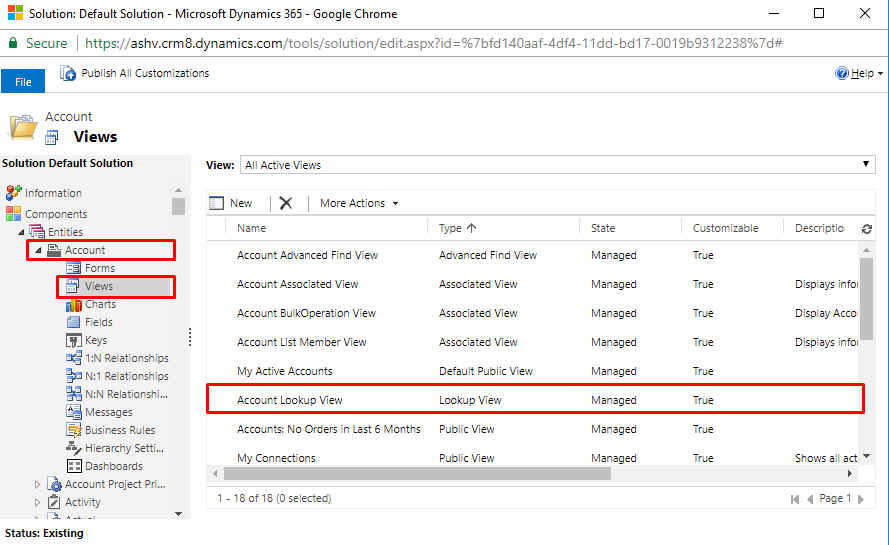Click the Business Rules icon
889x545 pixels.
pos(74,430)
